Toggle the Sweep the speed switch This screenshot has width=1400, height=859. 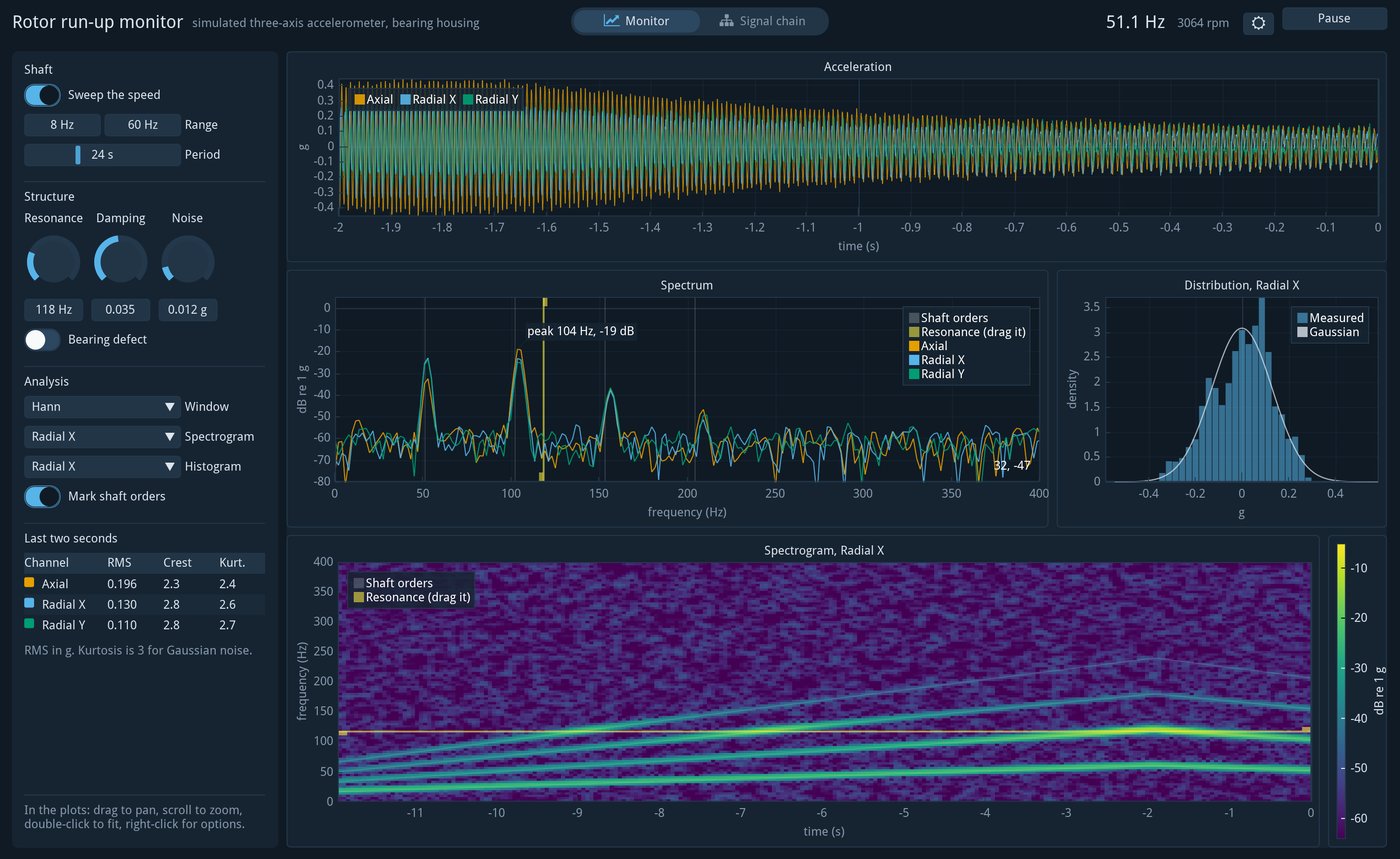pos(42,95)
